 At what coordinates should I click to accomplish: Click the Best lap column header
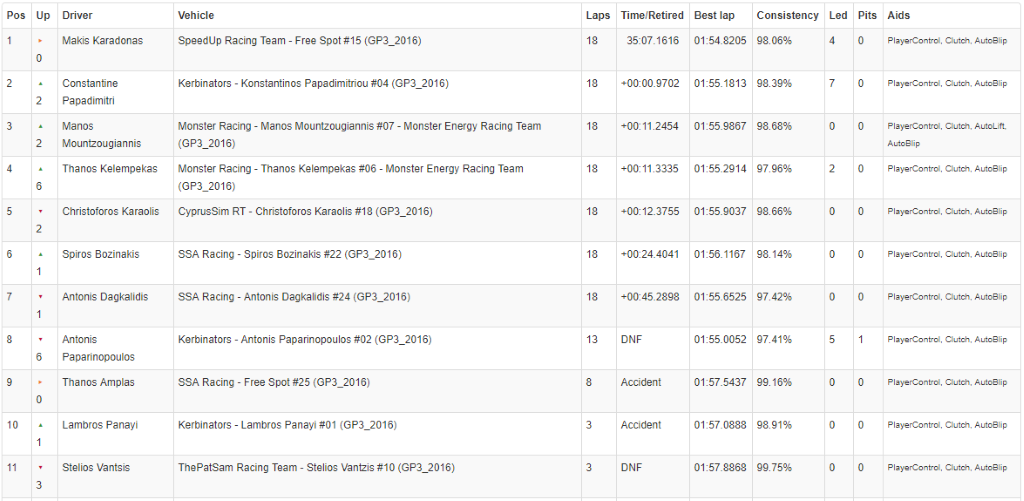pos(713,16)
